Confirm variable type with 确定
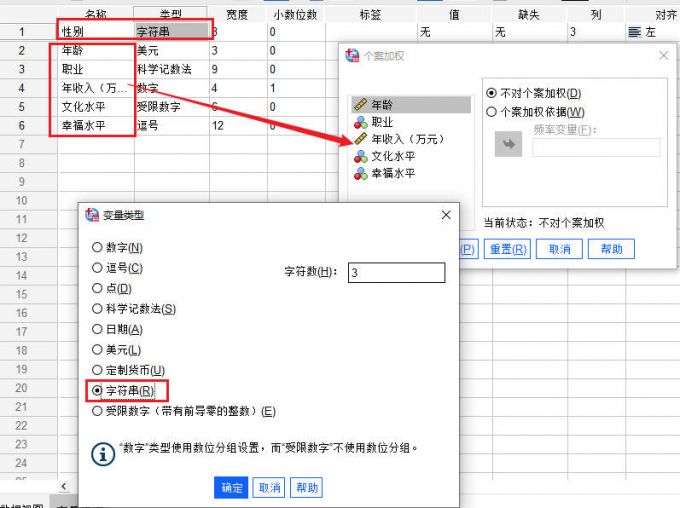This screenshot has width=680, height=508. [231, 488]
